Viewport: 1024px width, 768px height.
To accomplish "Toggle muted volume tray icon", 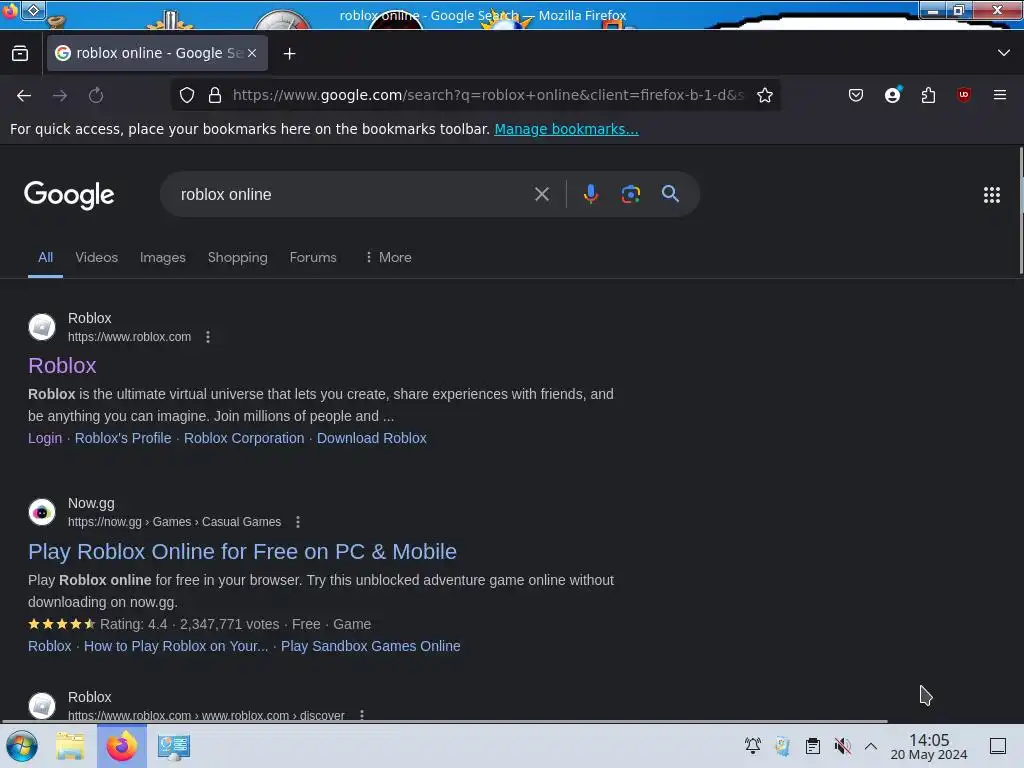I will tap(842, 745).
